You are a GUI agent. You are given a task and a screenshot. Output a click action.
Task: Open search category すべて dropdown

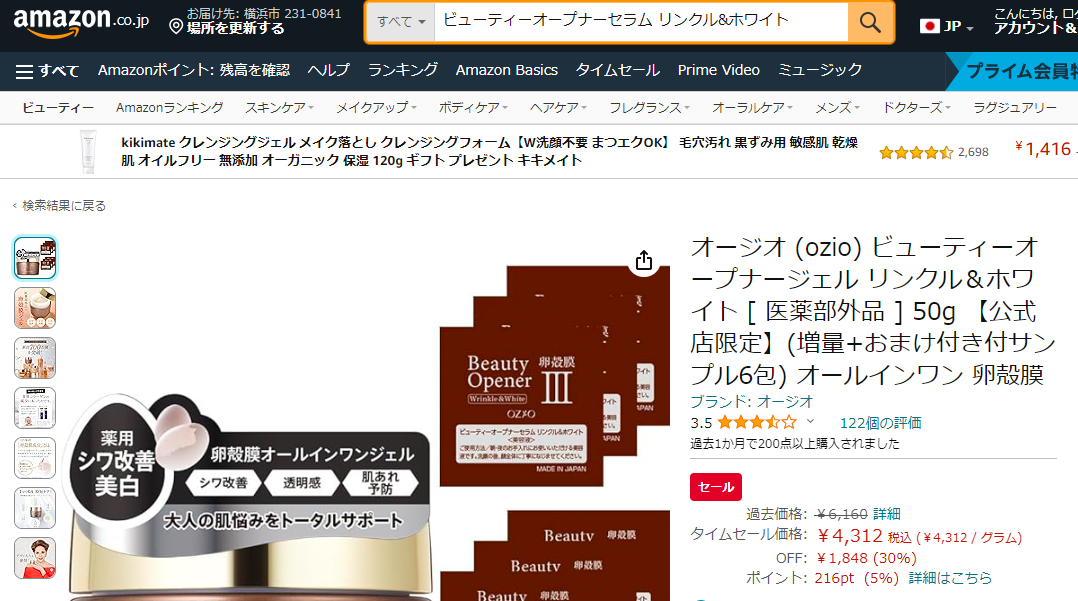click(x=401, y=22)
